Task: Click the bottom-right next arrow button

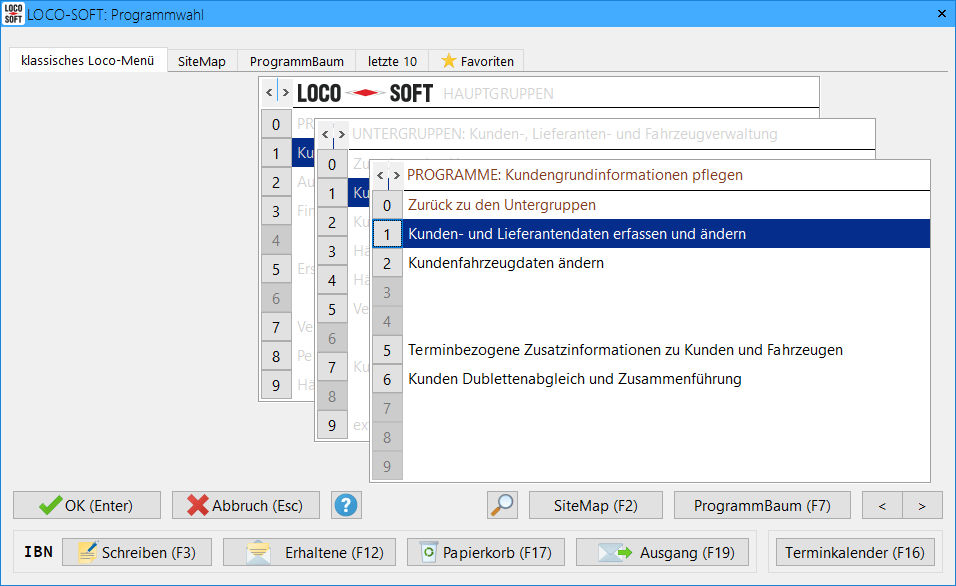Action: (922, 505)
